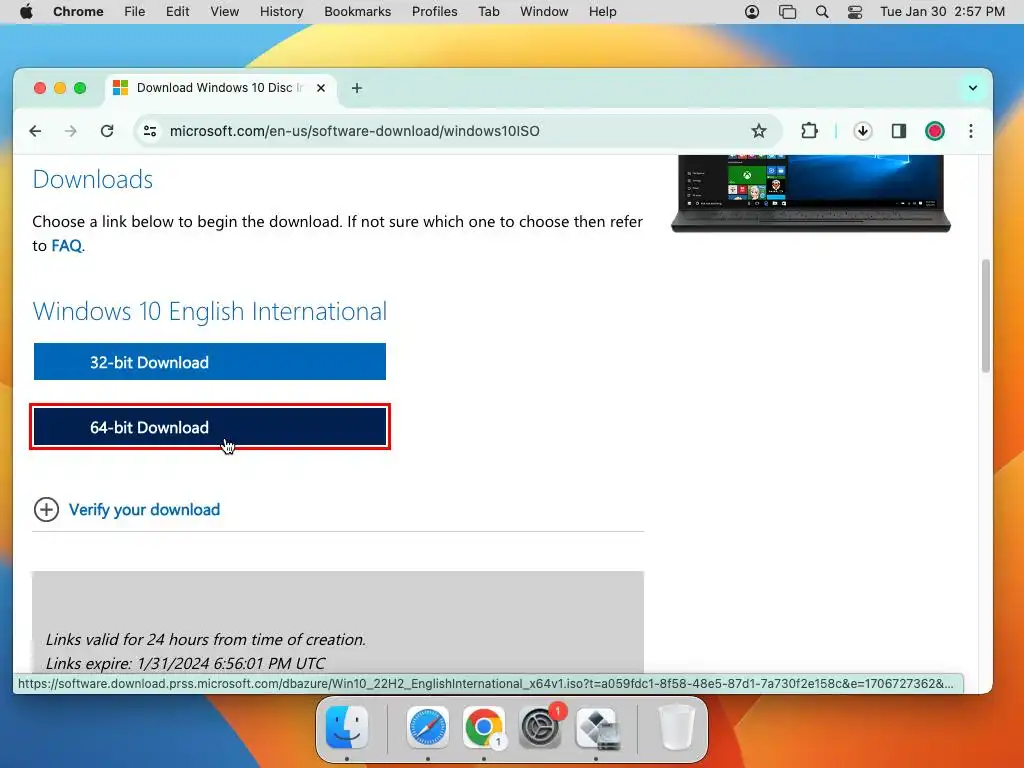Open the Edit menu

(x=178, y=12)
